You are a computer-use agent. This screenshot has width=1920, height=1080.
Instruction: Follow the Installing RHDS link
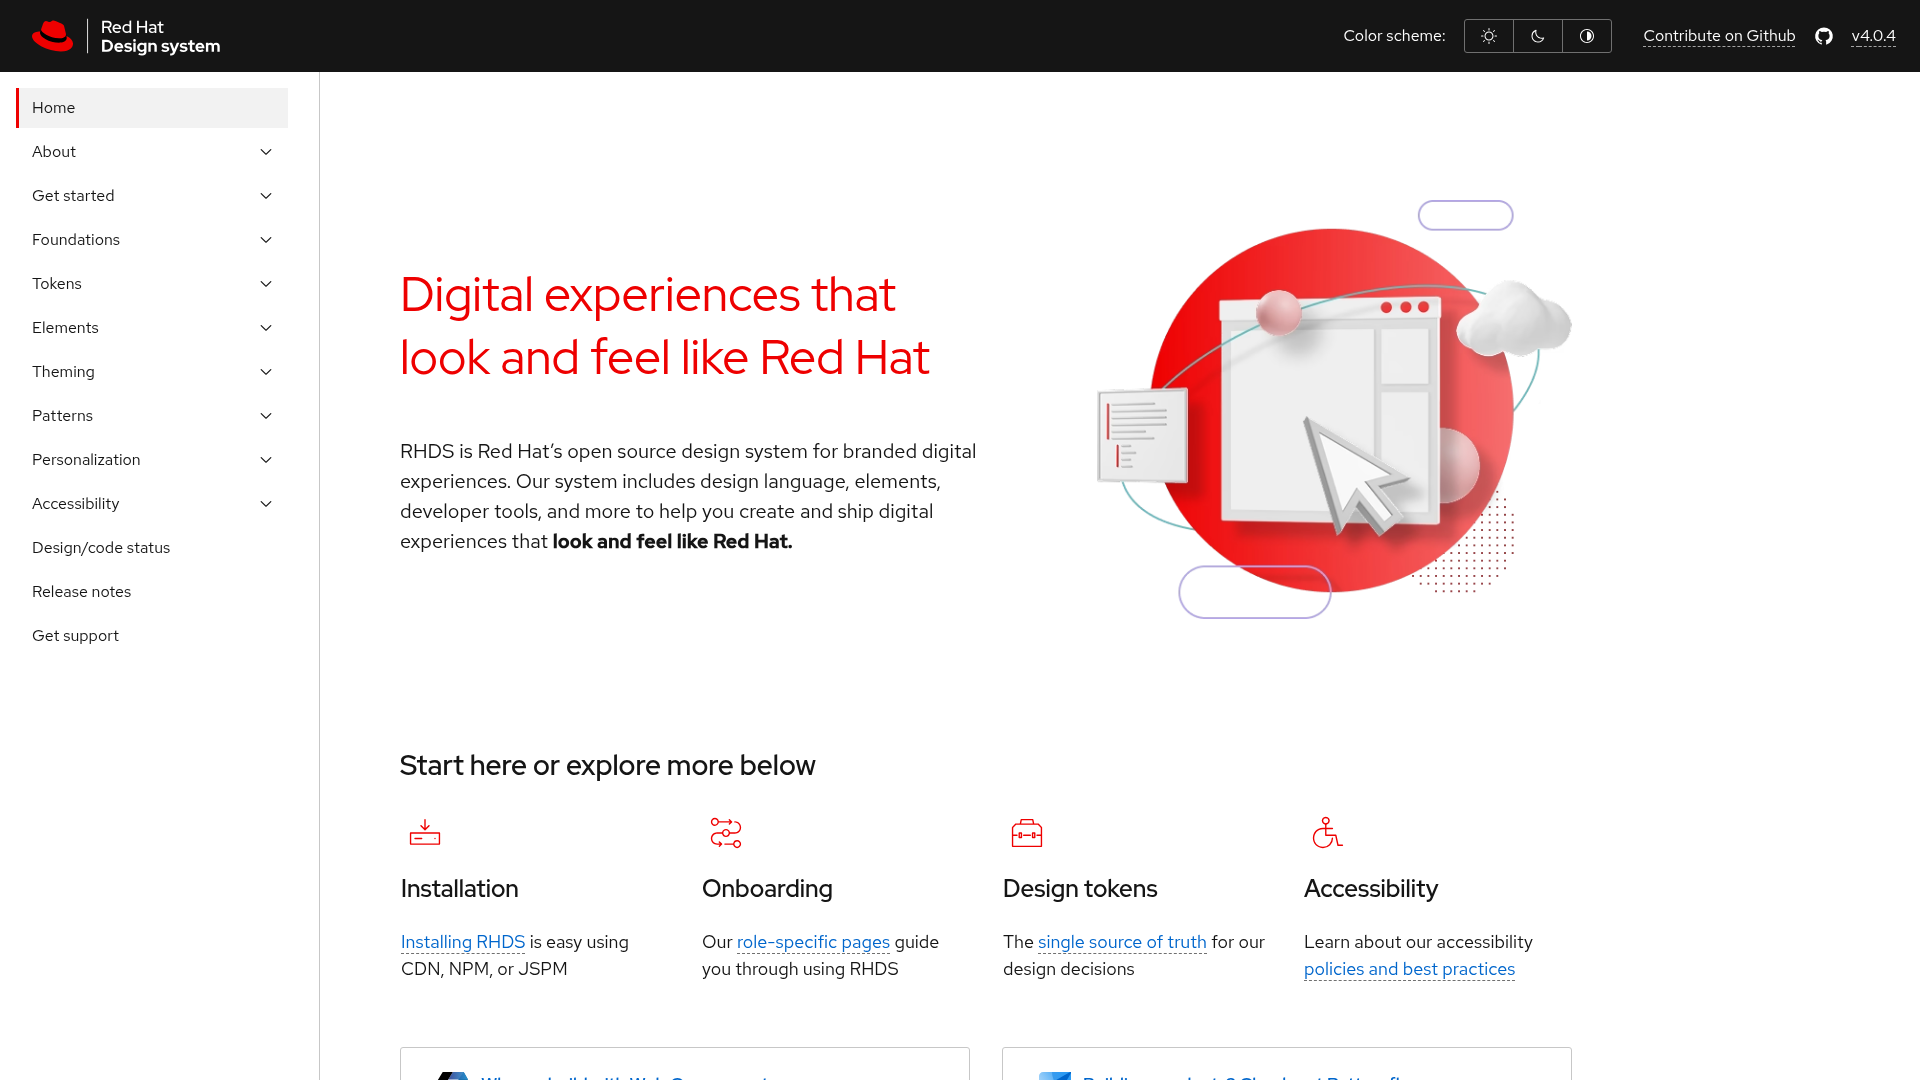463,942
